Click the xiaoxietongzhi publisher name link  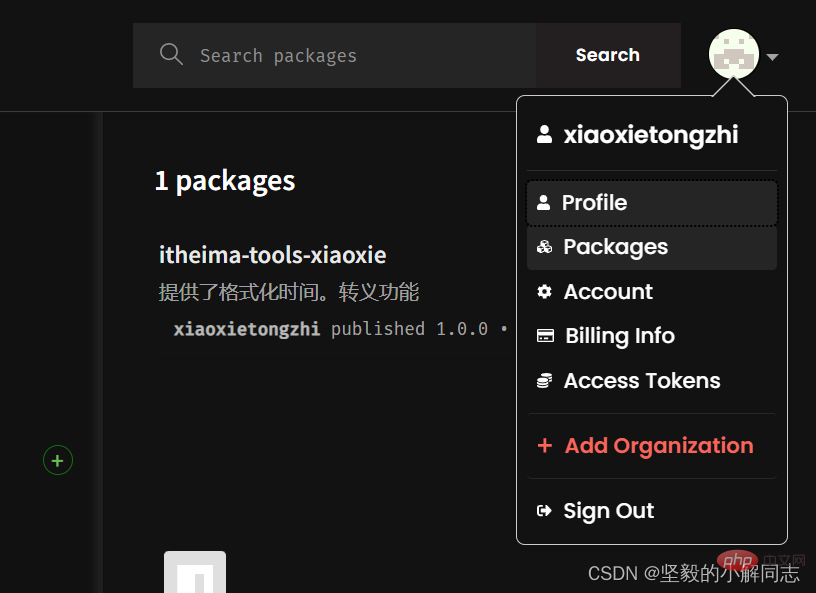point(247,329)
